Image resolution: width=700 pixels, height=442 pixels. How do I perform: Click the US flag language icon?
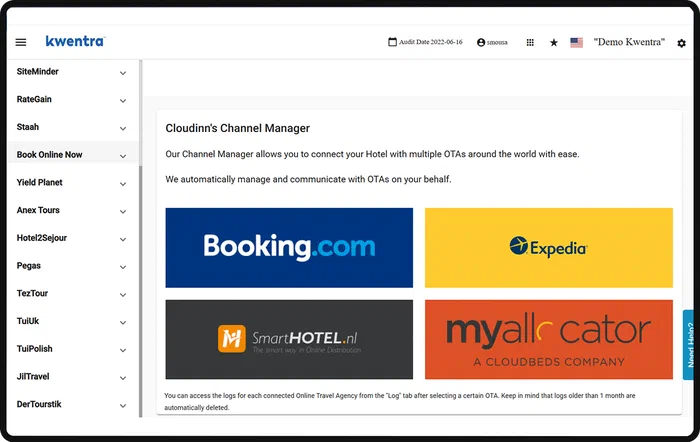click(x=576, y=42)
